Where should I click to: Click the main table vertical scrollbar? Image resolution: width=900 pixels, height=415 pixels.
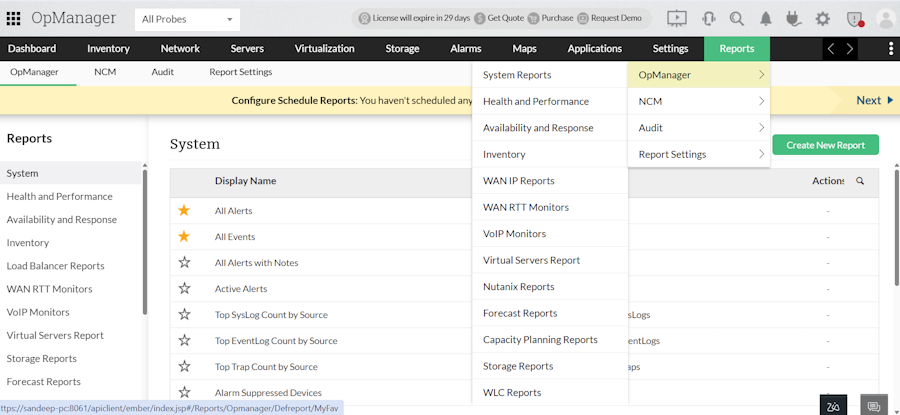897,227
